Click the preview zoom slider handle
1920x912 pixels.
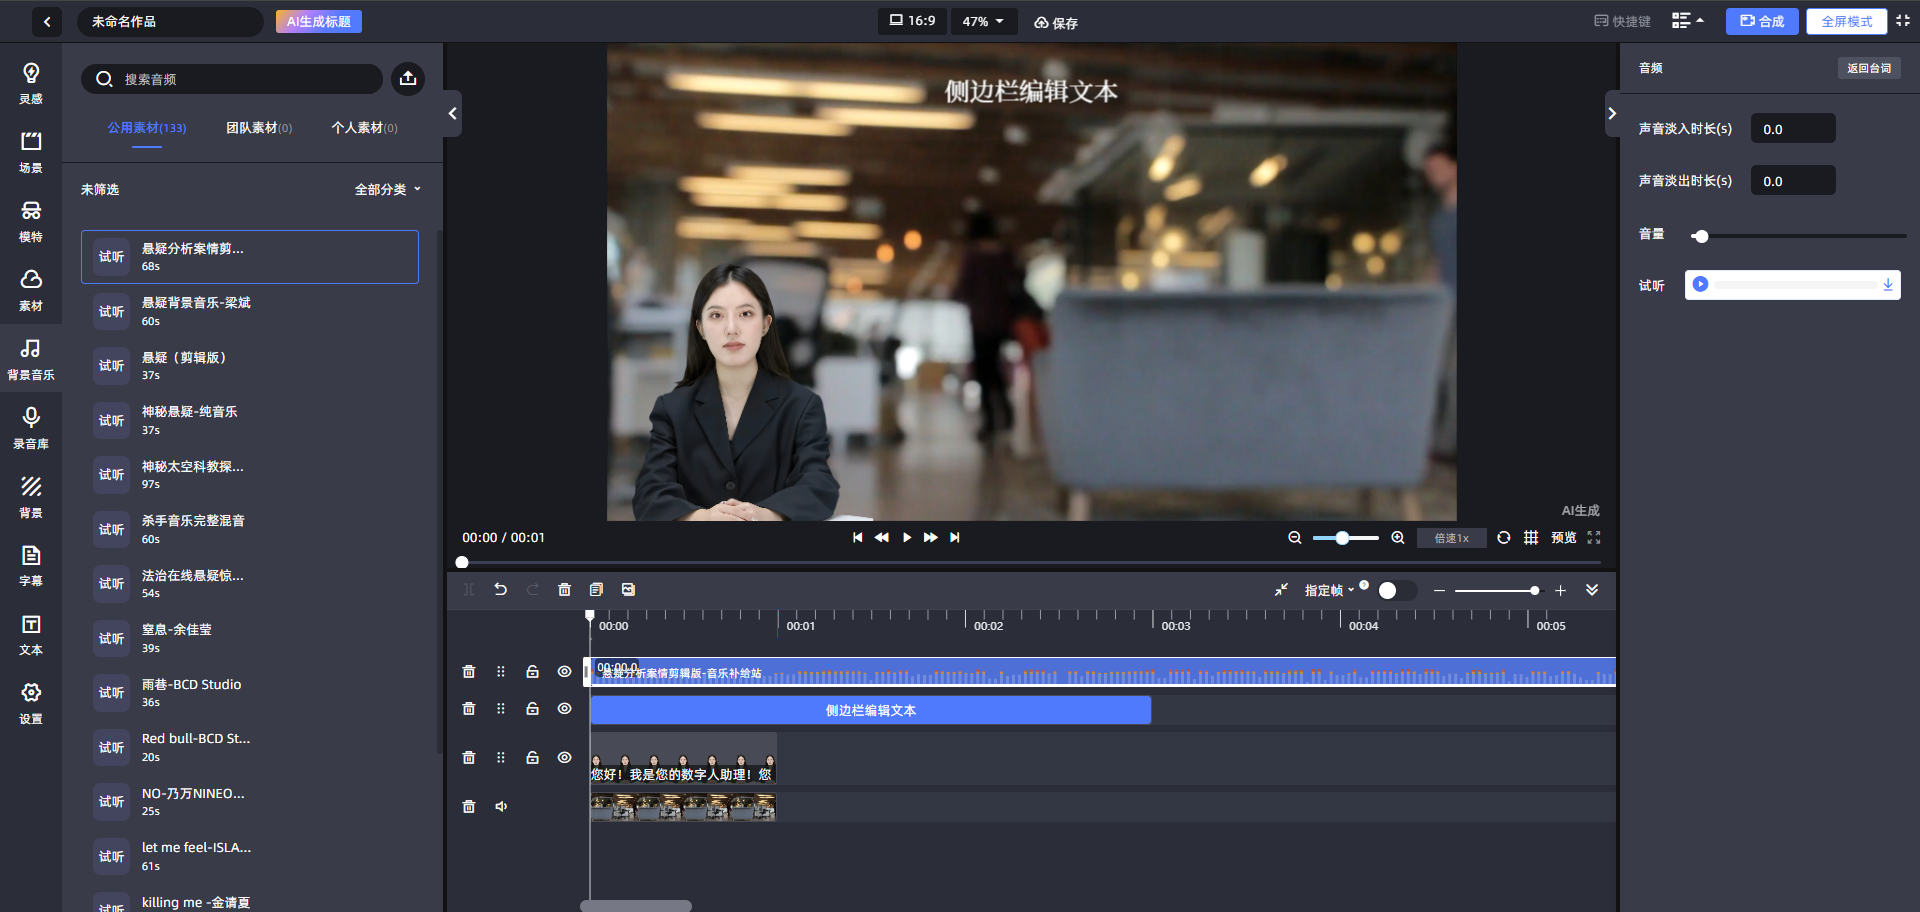coord(1343,538)
